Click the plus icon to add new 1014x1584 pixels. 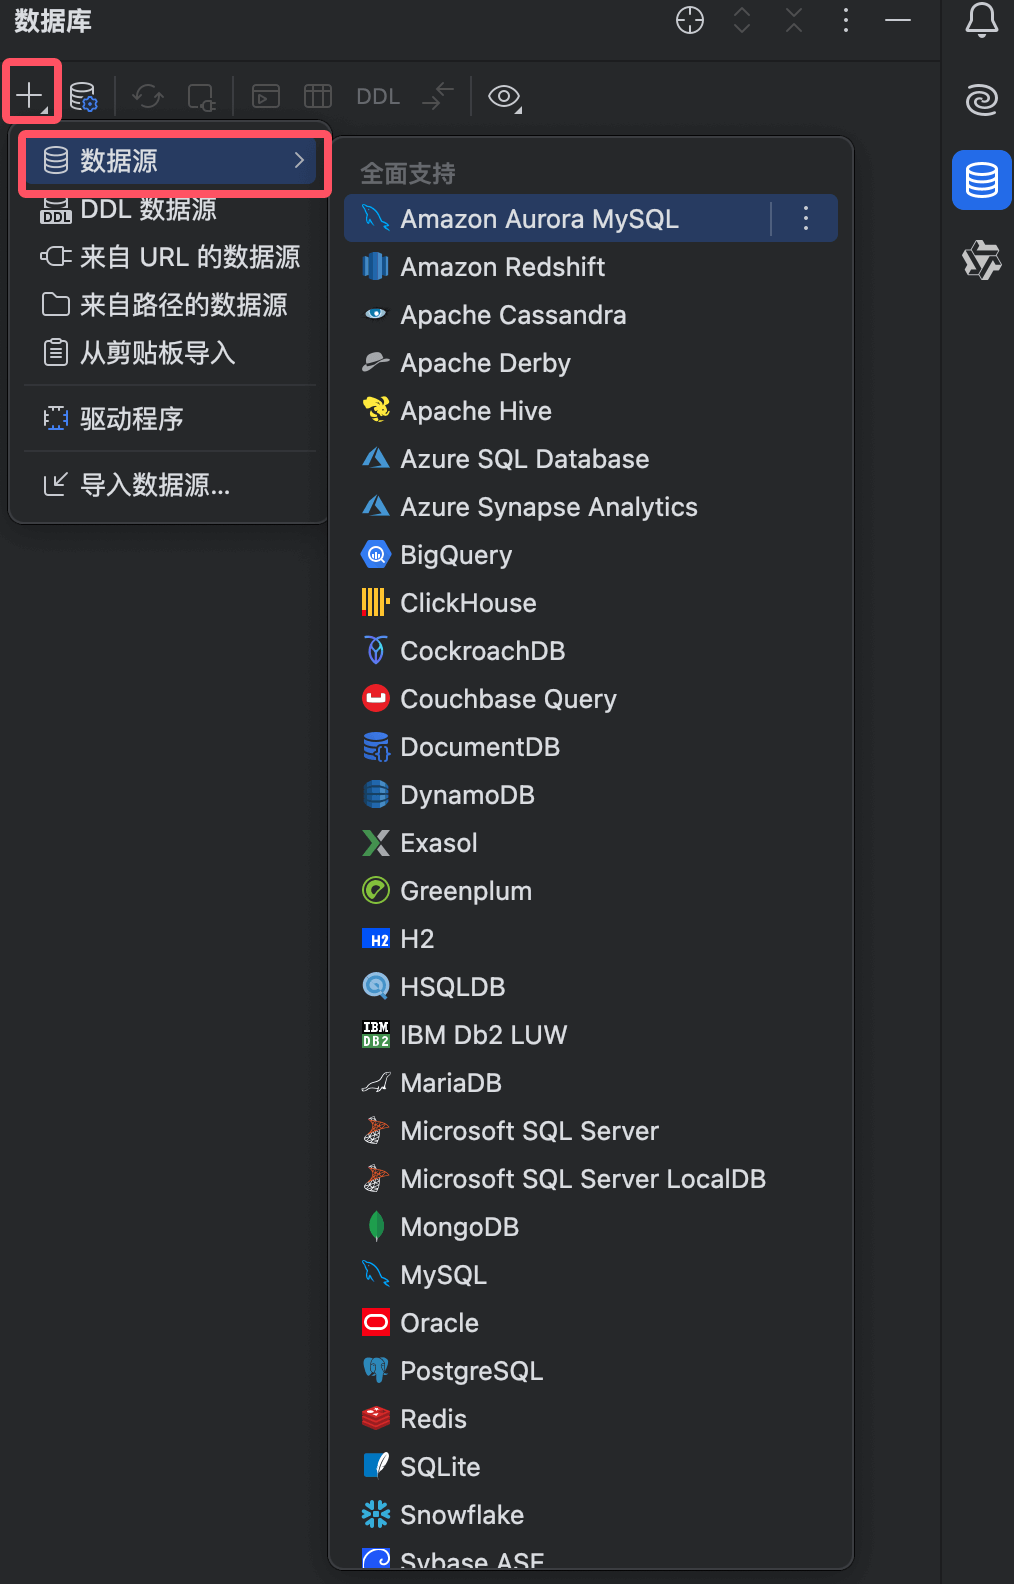[x=30, y=96]
